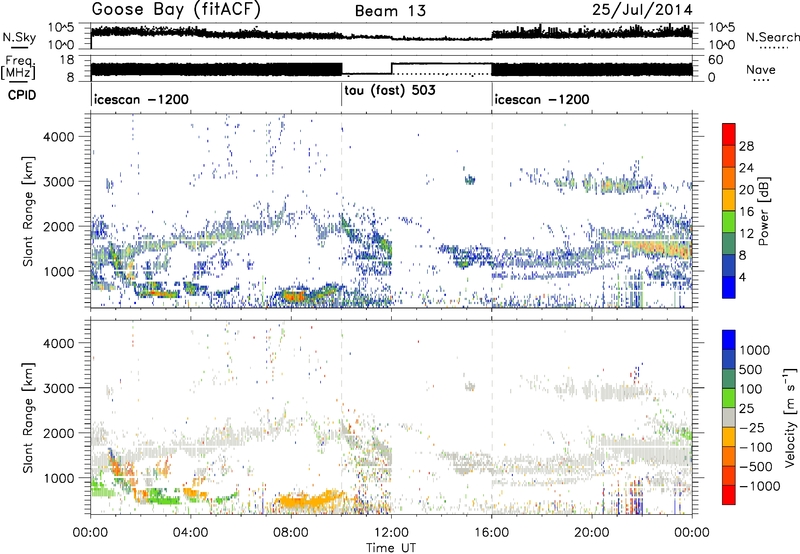Click the strong echo near 08:00 in power panel
Screen dimensions: 800x554
[293, 295]
